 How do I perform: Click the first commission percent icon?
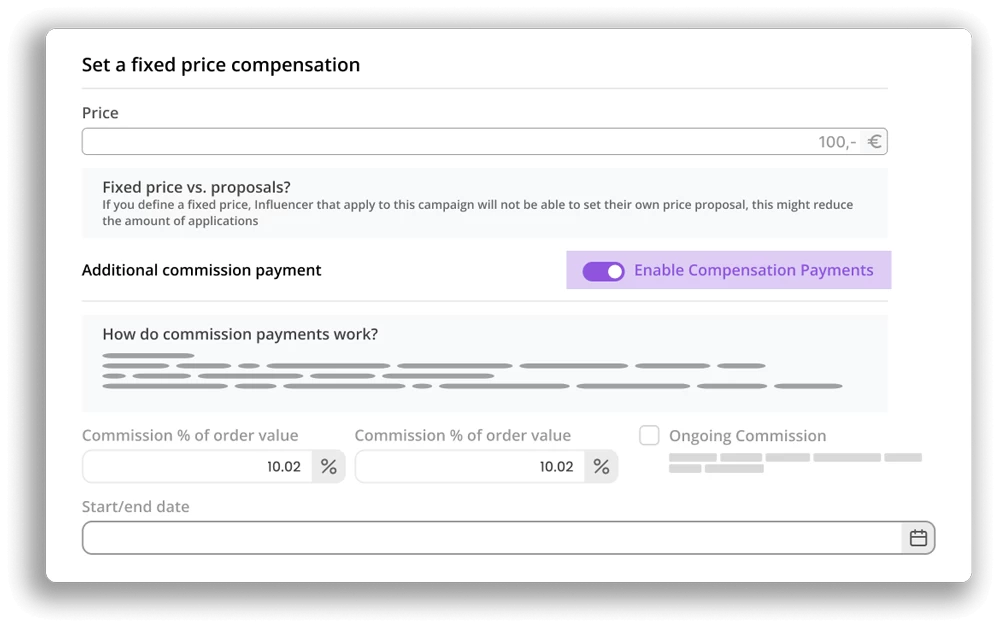tap(328, 466)
